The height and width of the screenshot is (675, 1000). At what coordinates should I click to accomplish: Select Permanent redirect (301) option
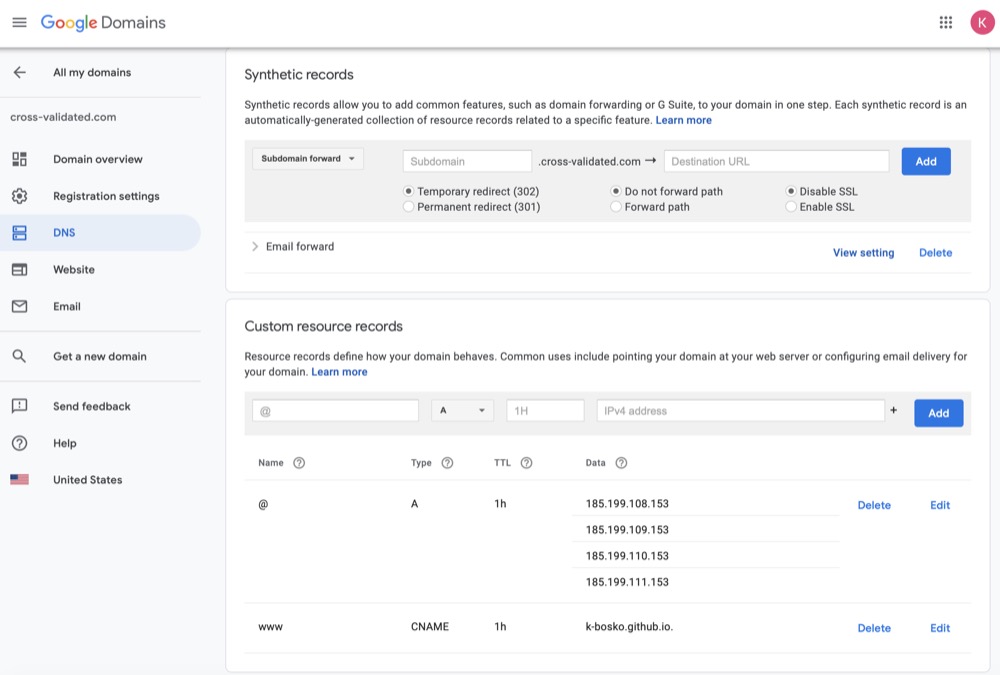coord(408,207)
